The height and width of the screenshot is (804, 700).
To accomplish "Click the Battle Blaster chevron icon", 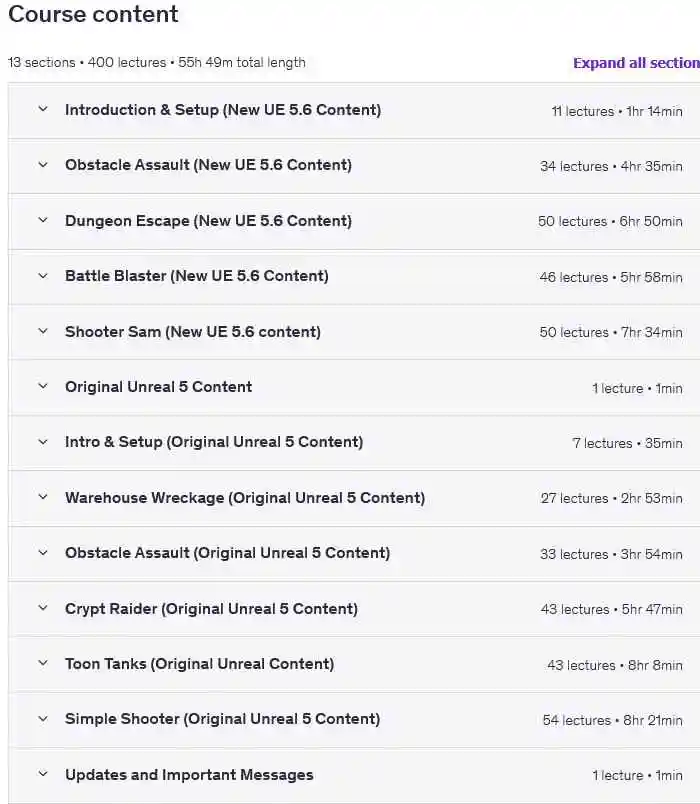I will tap(43, 276).
